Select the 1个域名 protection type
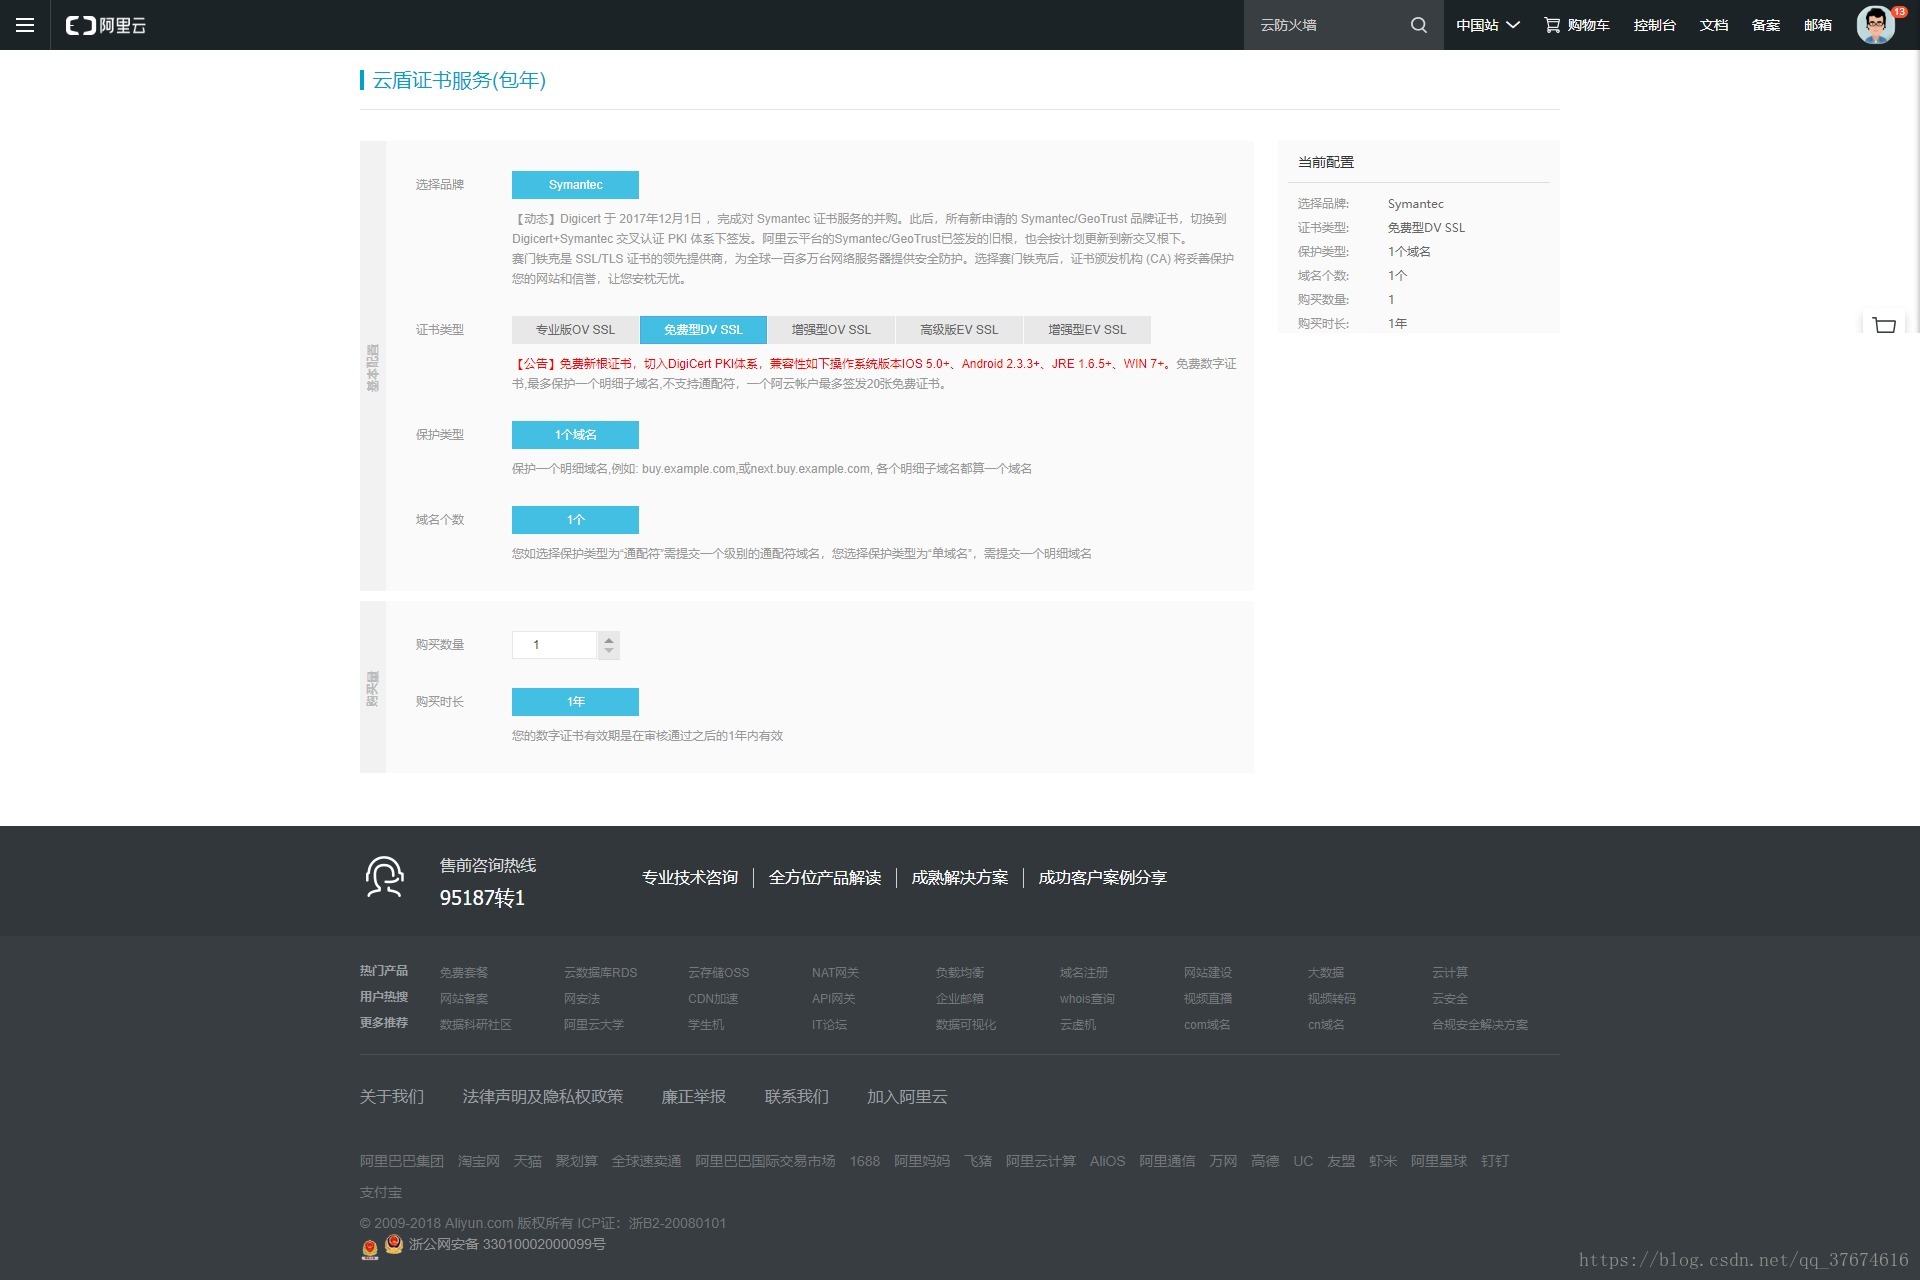The width and height of the screenshot is (1920, 1280). 575,435
